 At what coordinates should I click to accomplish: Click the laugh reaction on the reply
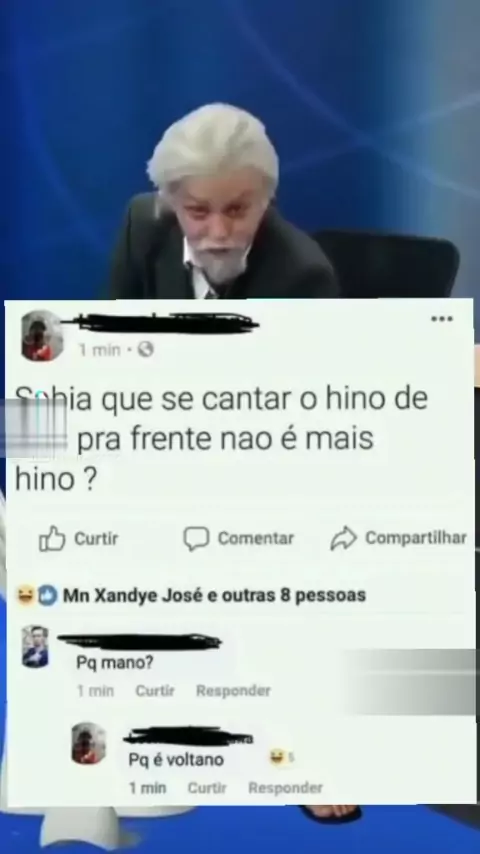277,757
